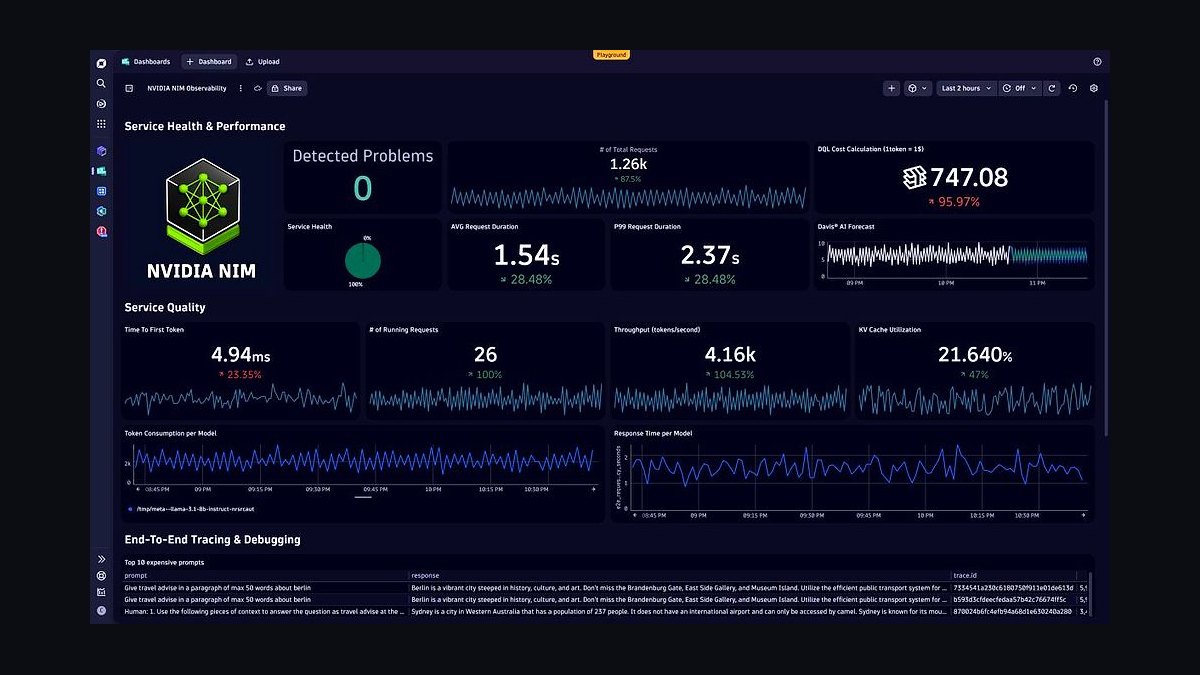
Task: Click trace id starting with b593d3cf
Action: click(1010, 599)
